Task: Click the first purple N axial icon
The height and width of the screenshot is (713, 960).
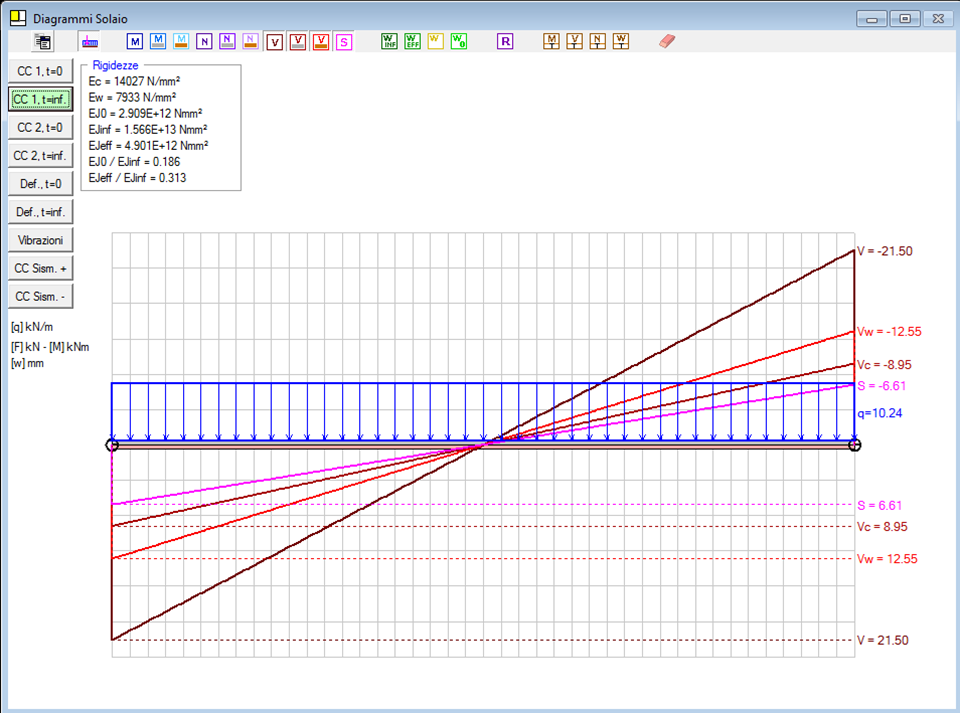Action: (x=204, y=41)
